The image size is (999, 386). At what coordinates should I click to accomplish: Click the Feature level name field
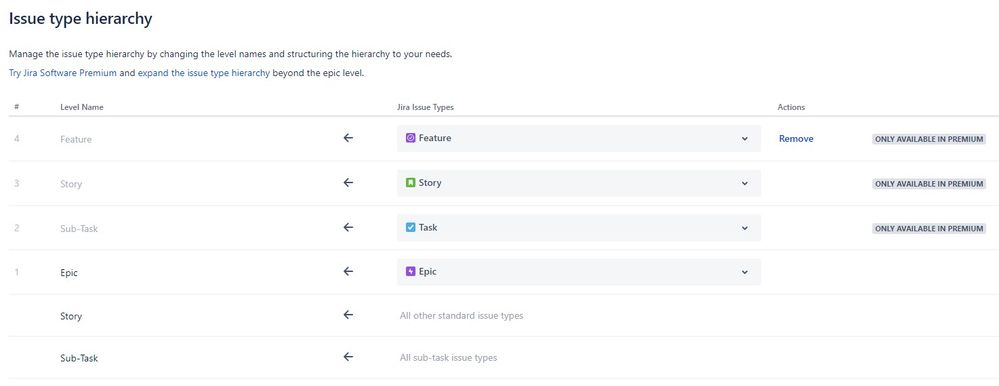[76, 139]
